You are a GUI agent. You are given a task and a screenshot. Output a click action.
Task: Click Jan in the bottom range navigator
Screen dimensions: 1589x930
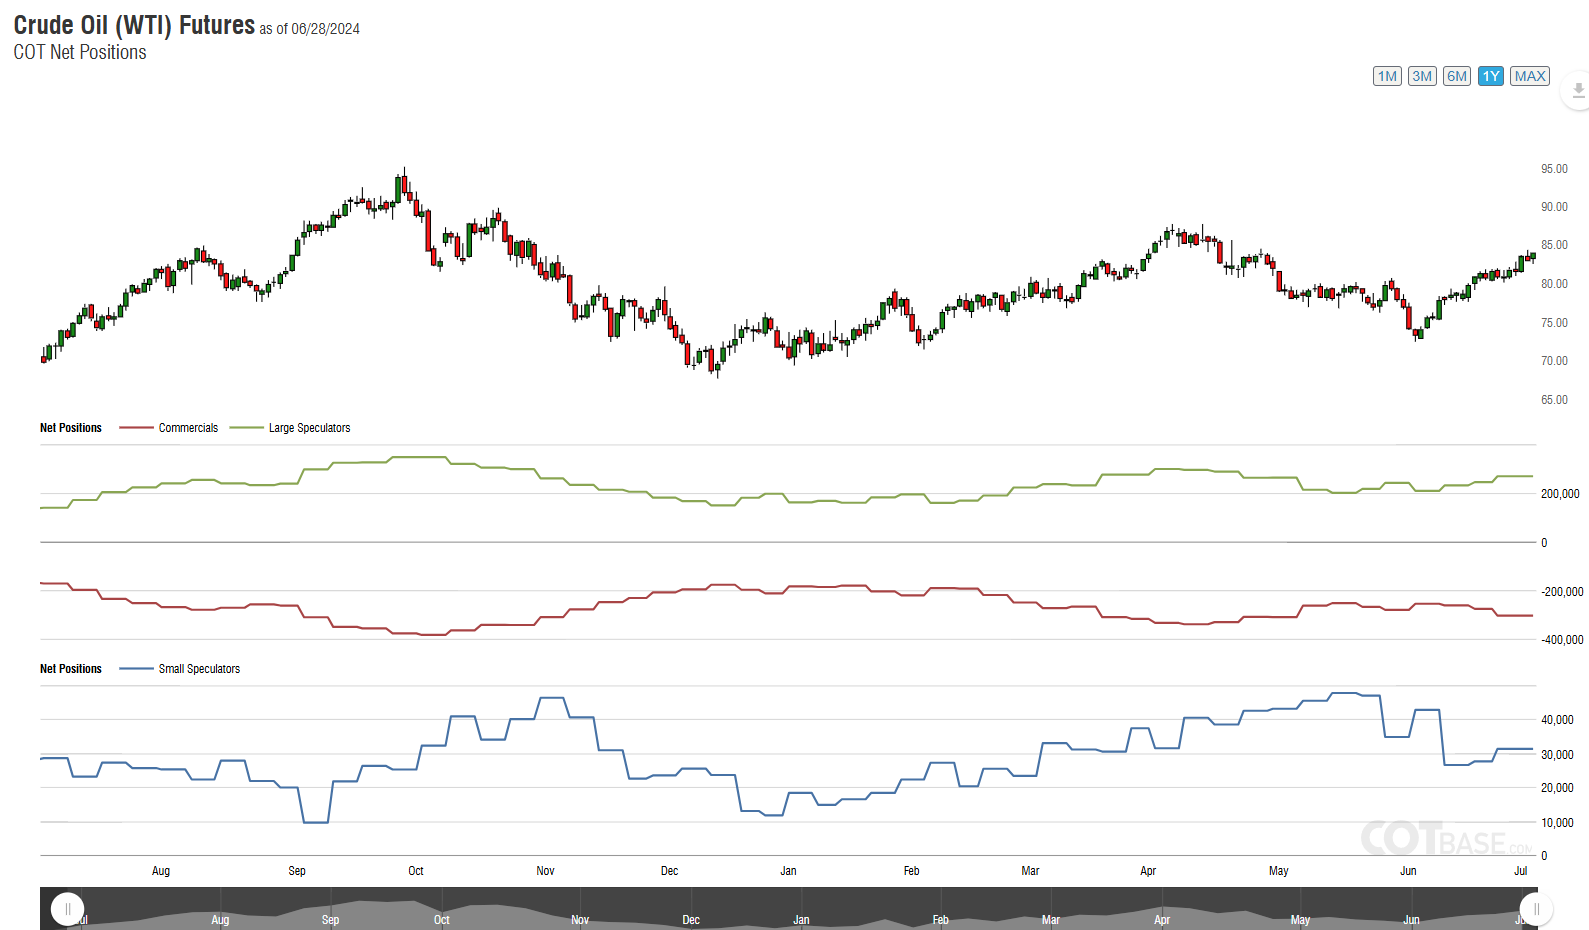pos(801,920)
